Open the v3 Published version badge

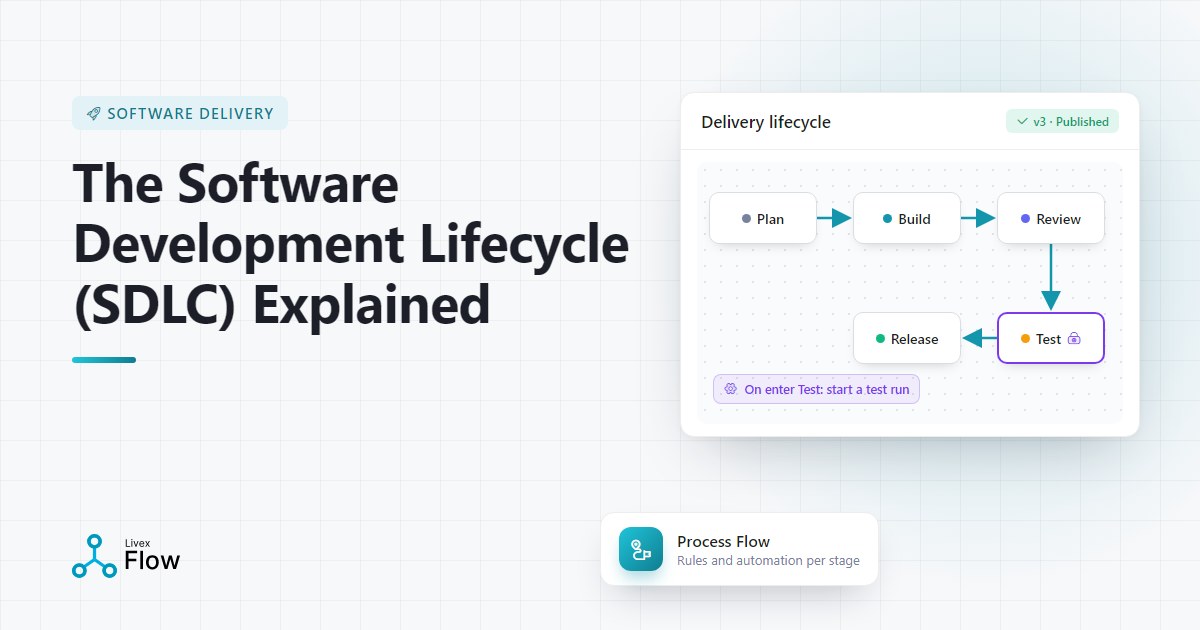[1062, 122]
